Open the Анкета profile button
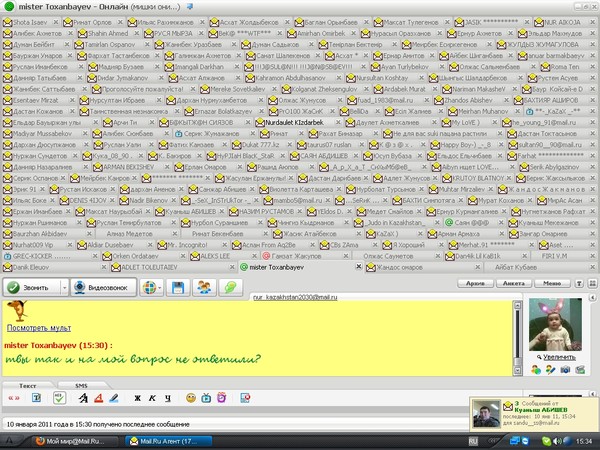This screenshot has height=450, width=600. (514, 283)
